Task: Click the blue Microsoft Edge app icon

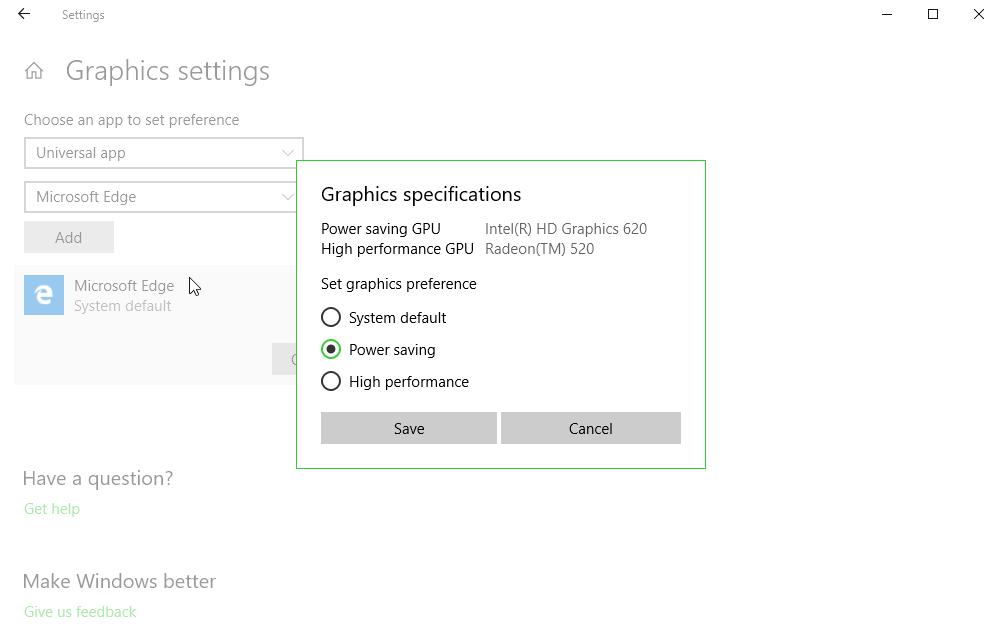Action: click(x=44, y=295)
